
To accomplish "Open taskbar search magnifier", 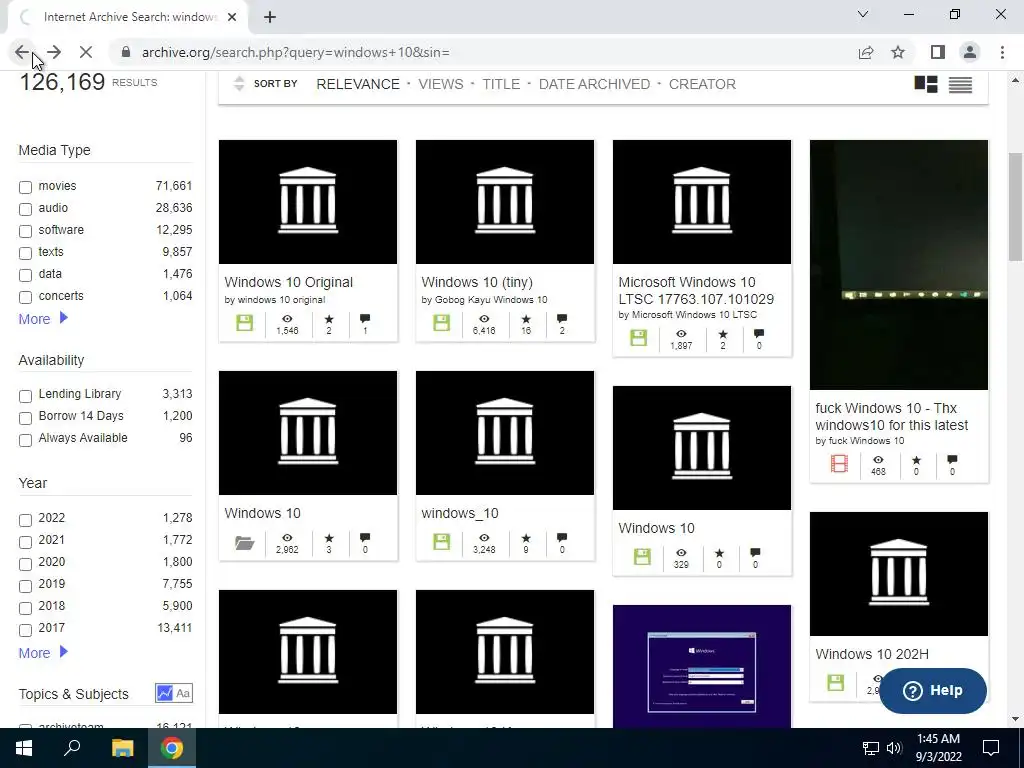I will pos(72,748).
